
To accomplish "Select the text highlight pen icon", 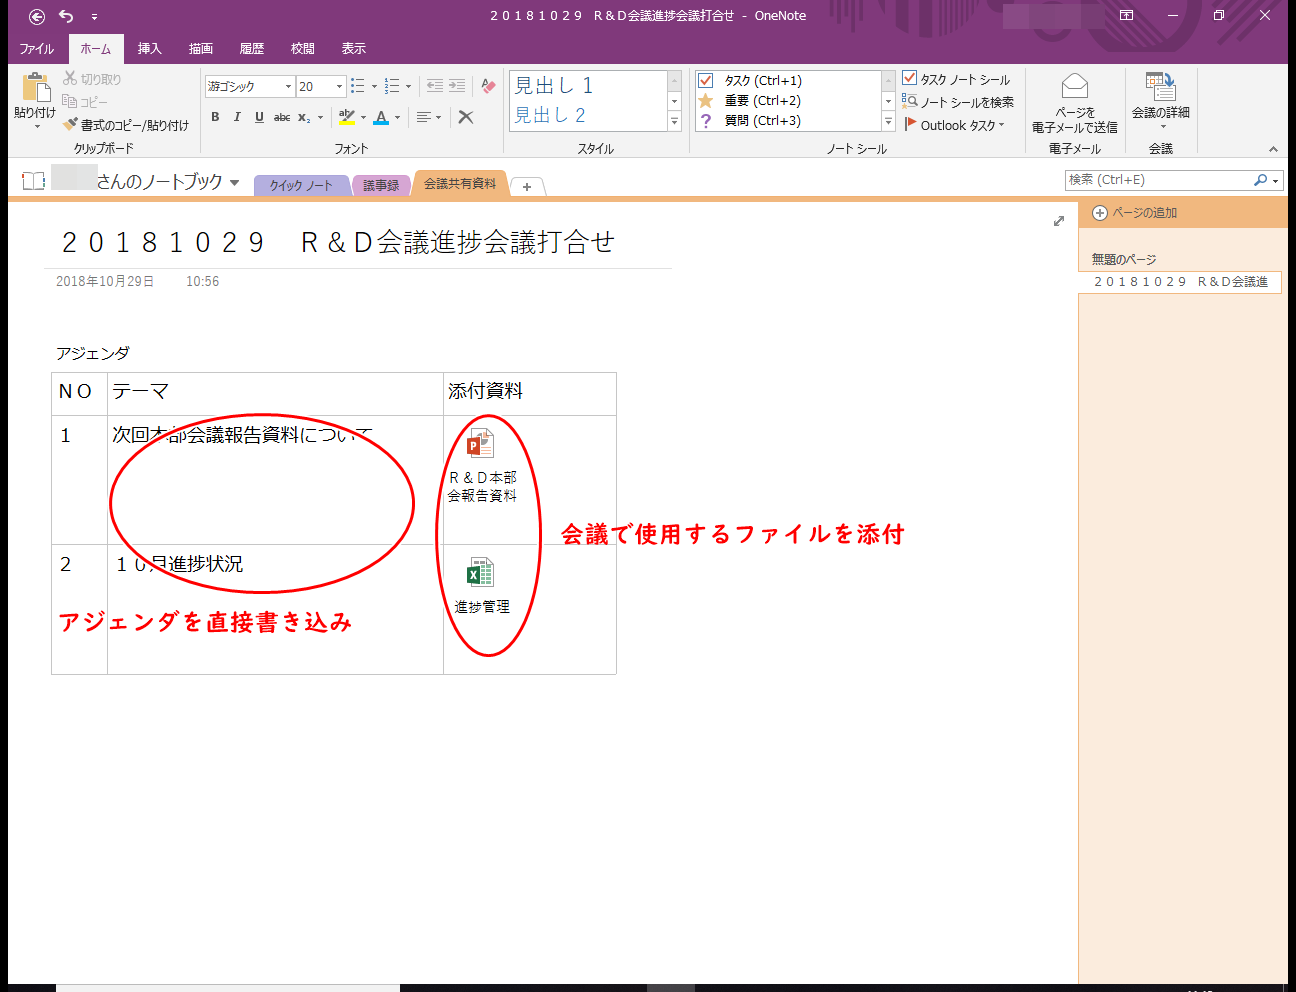I will coord(345,117).
